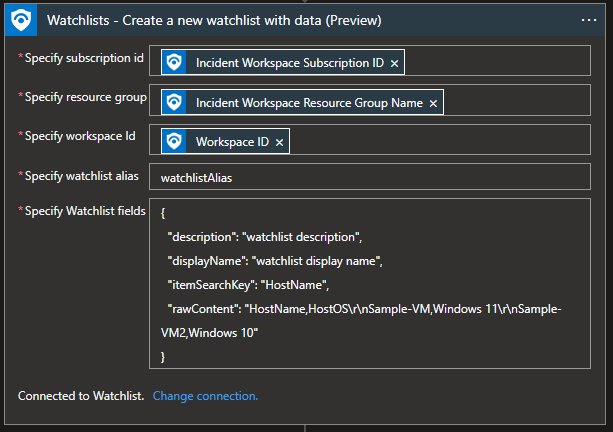Viewport: 613px width, 432px height.
Task: Click the Workspace ID token icon
Action: pos(174,142)
